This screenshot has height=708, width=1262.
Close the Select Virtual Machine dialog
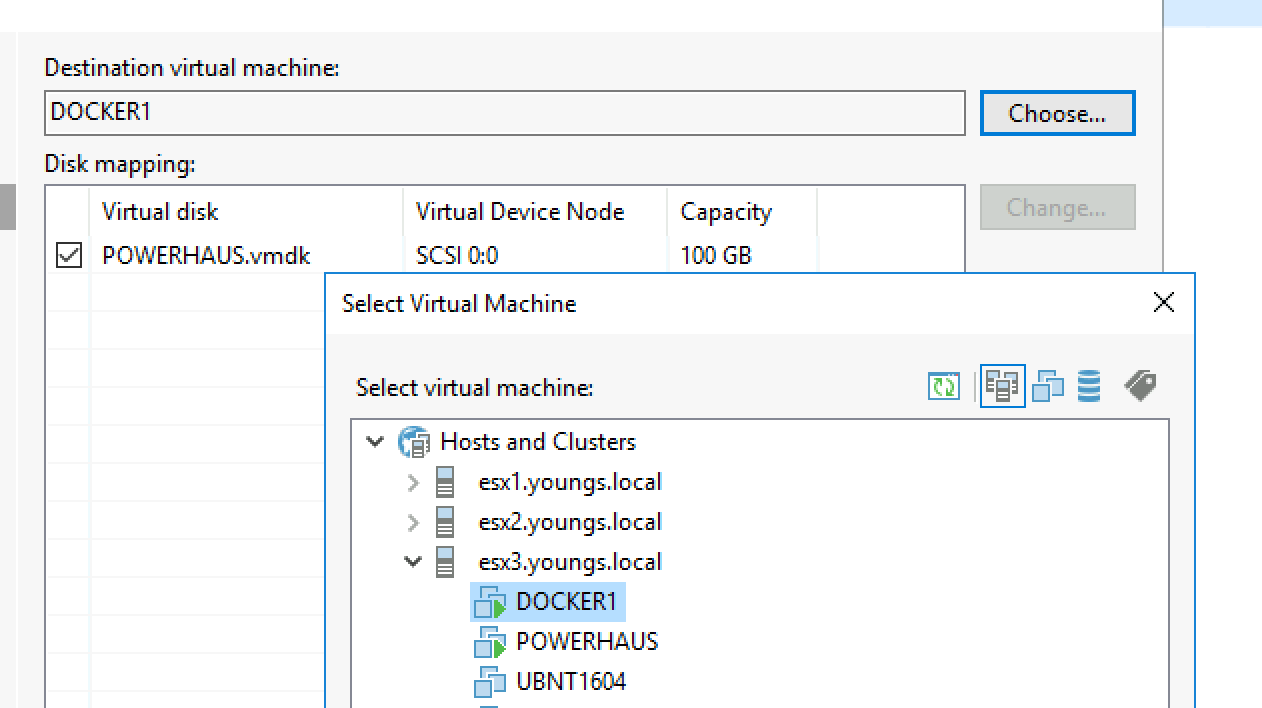(x=1163, y=303)
